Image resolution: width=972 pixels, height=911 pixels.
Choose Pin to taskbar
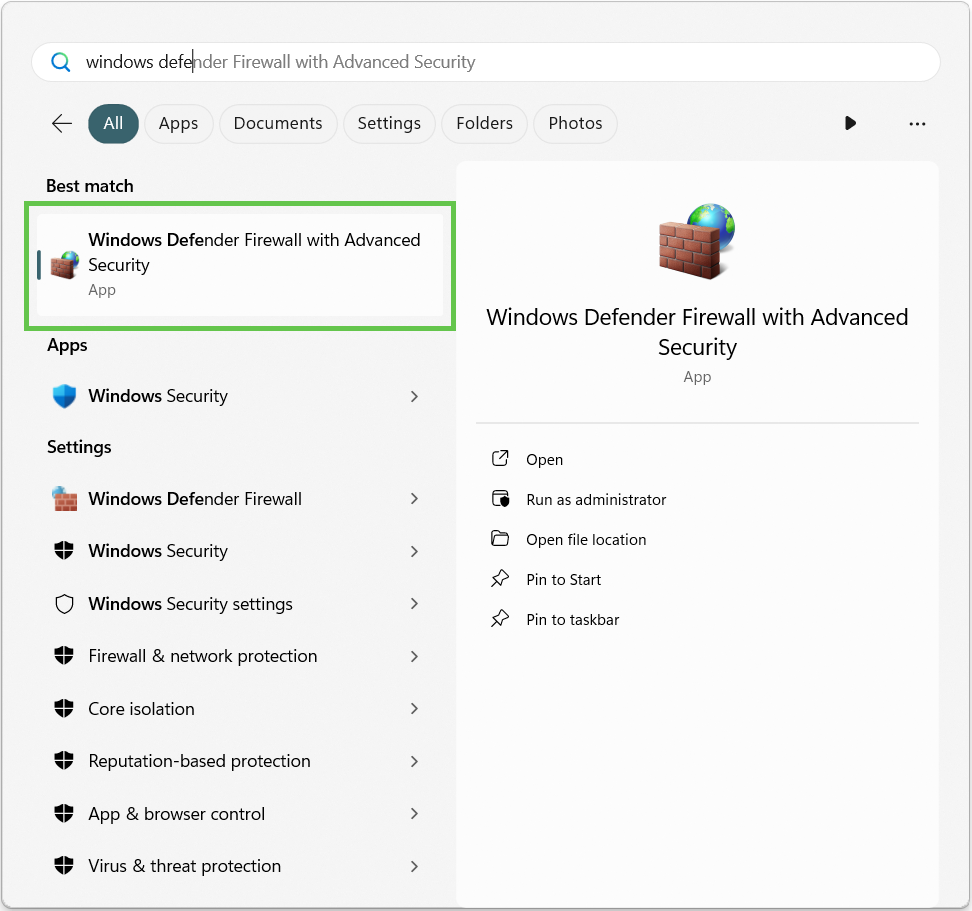[573, 620]
